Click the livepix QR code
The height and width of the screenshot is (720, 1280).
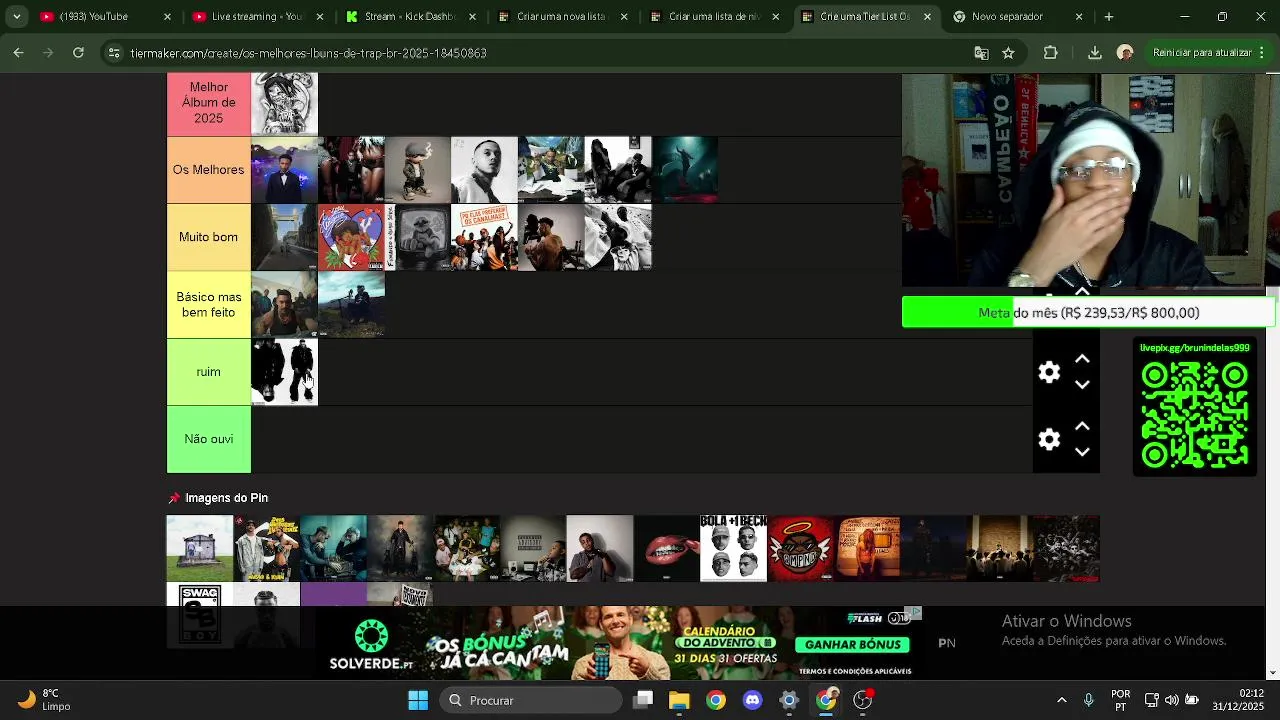pyautogui.click(x=1194, y=414)
